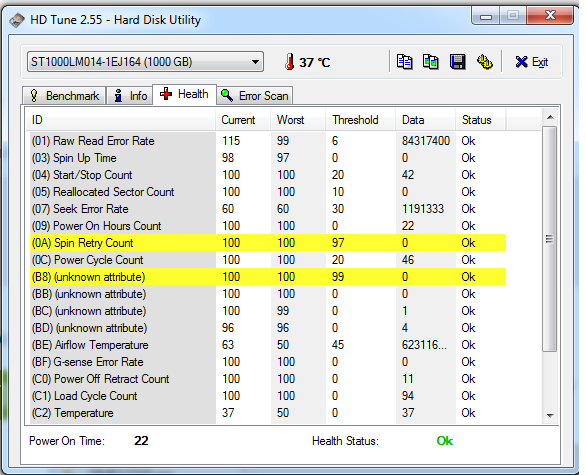Select the (07) Seek Error Rate row
Viewport: 586px width, 475px height.
[268, 209]
